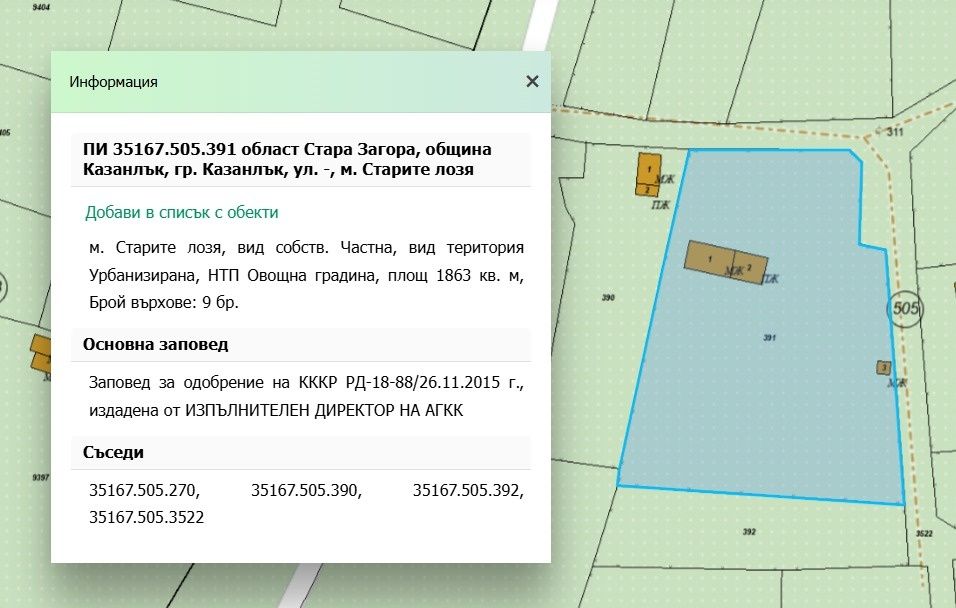Click map label 3522 at the bottom right
The image size is (956, 608).
point(924,534)
